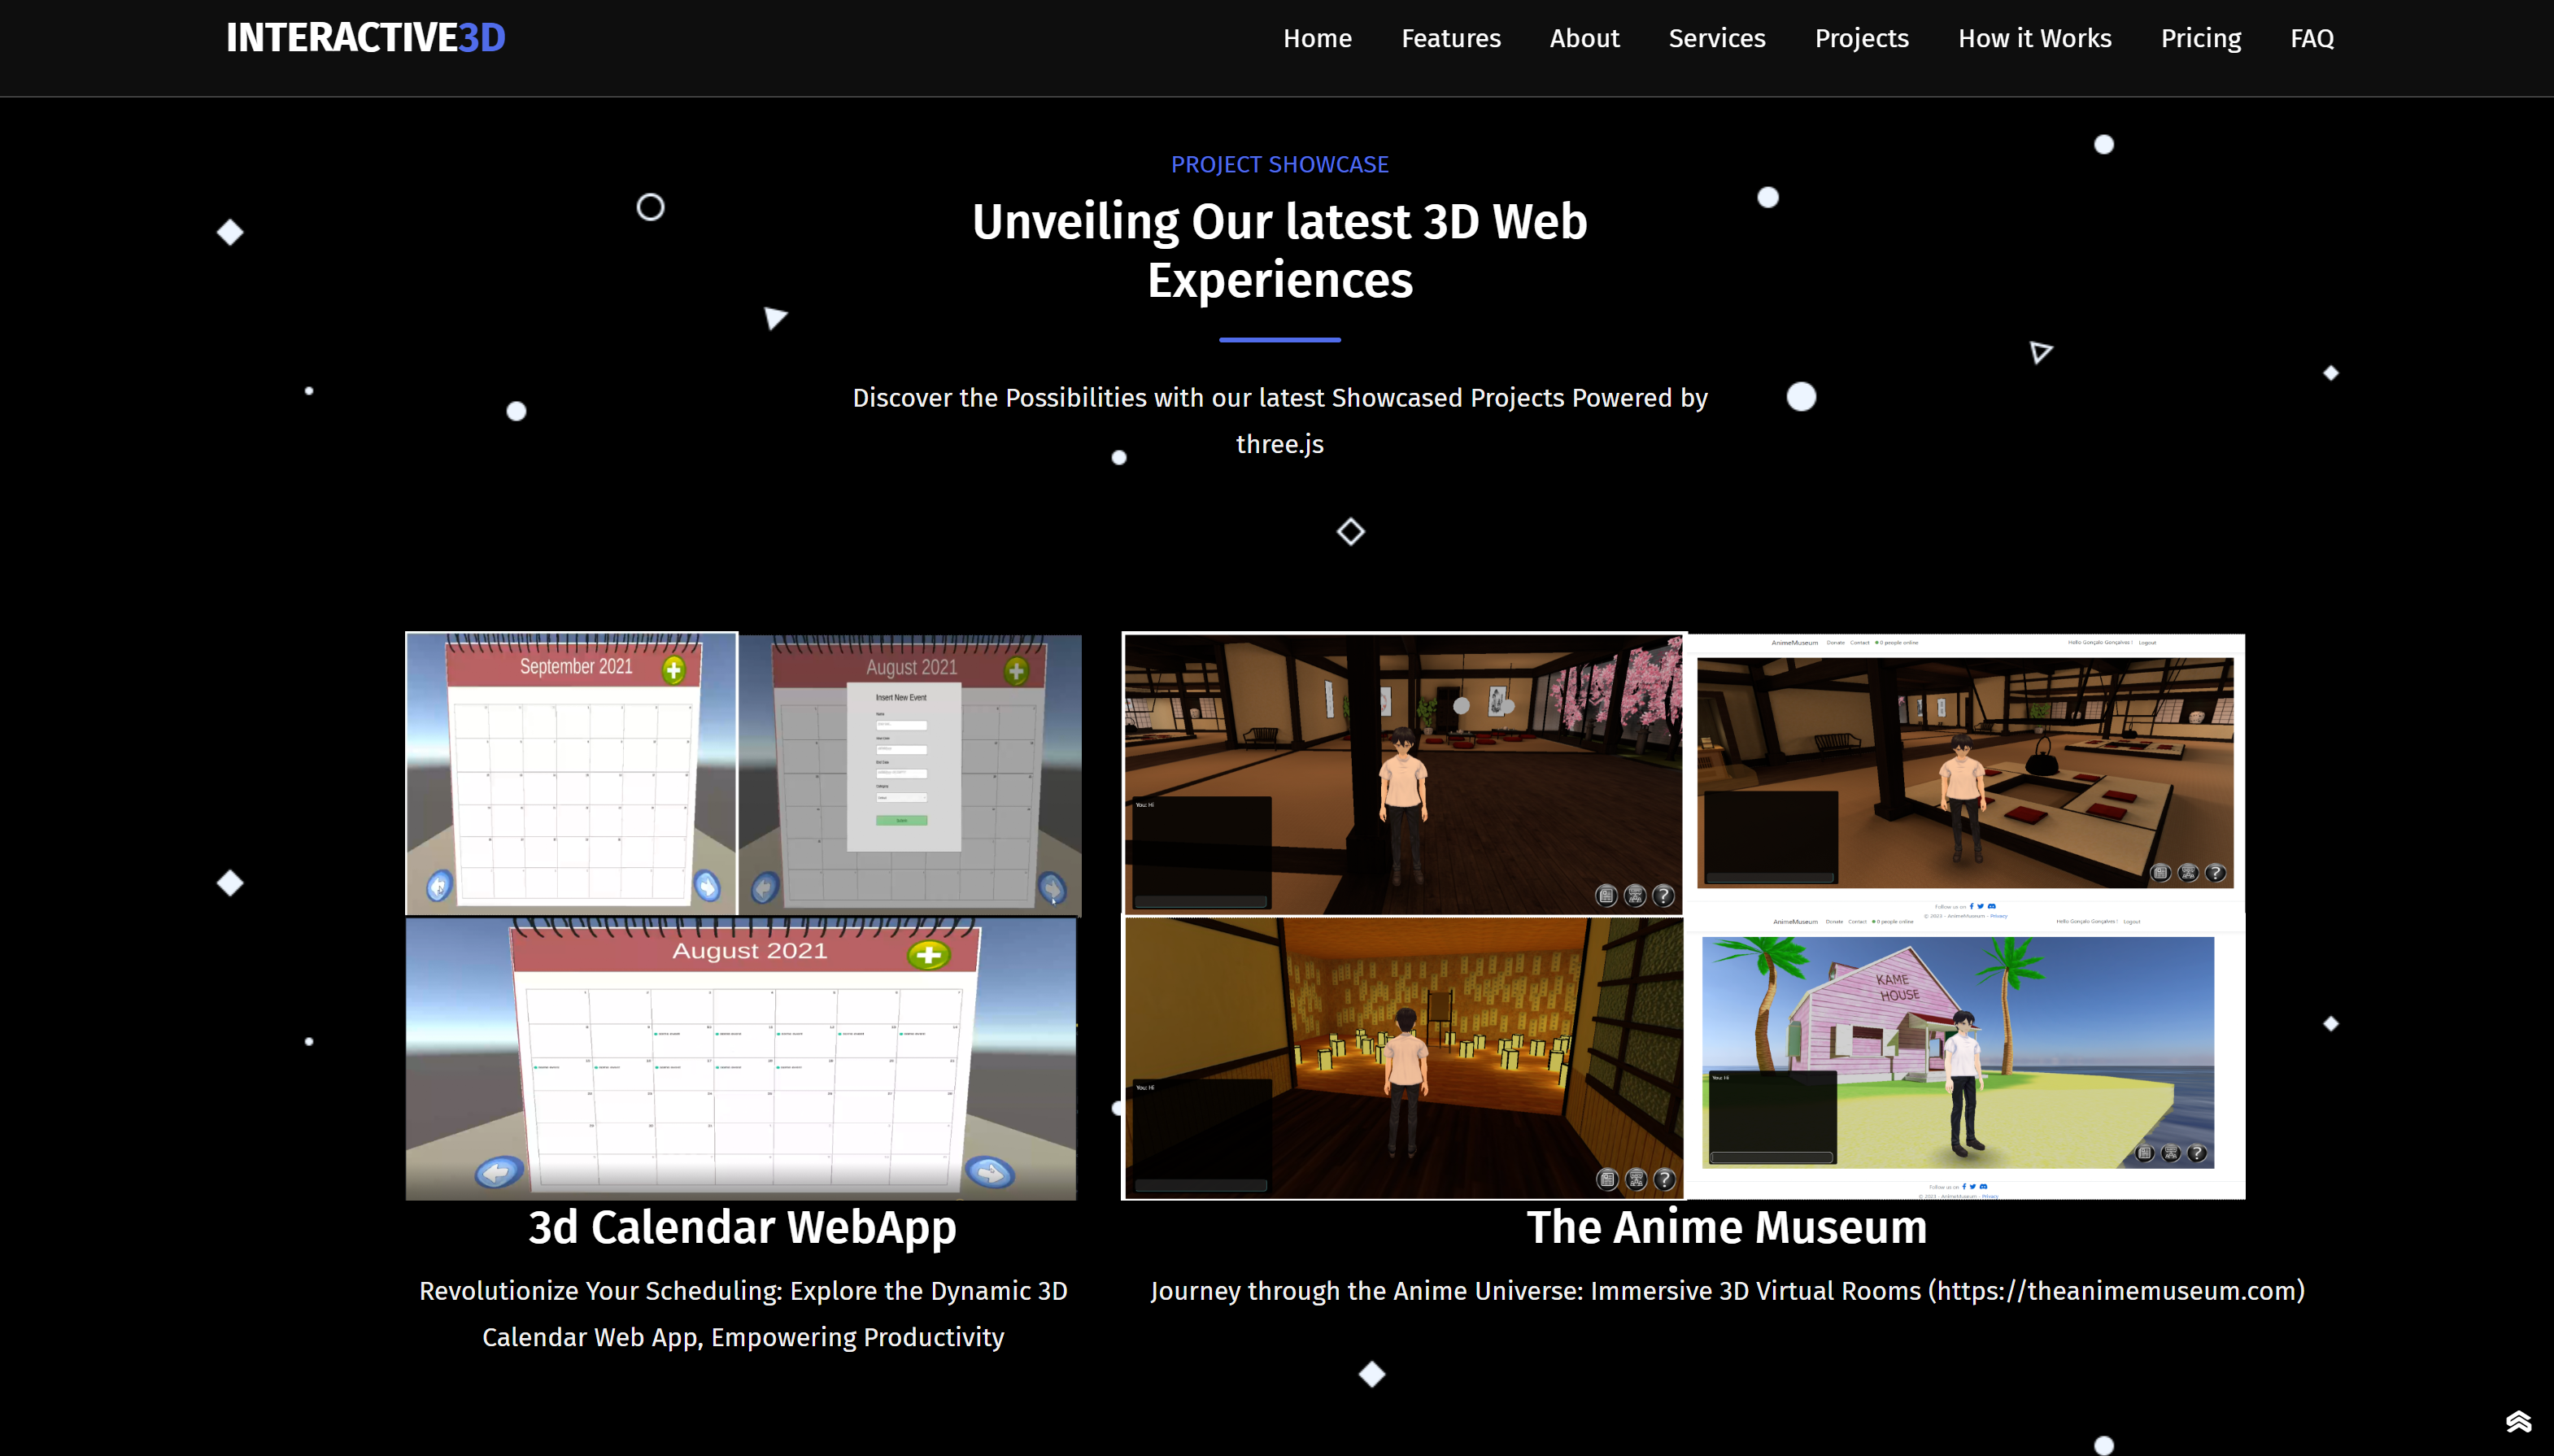Click the right arrow on the September 2021 calendar

(x=707, y=886)
